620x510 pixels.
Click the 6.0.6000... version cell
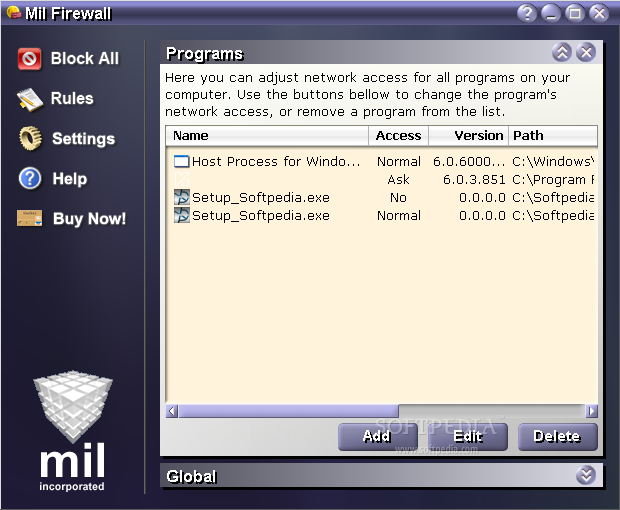pyautogui.click(x=469, y=161)
